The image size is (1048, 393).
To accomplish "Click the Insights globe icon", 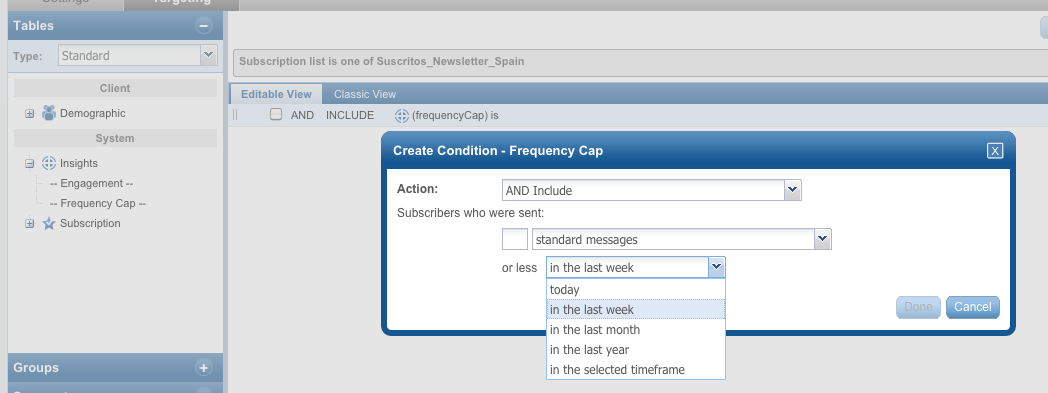I will point(49,163).
